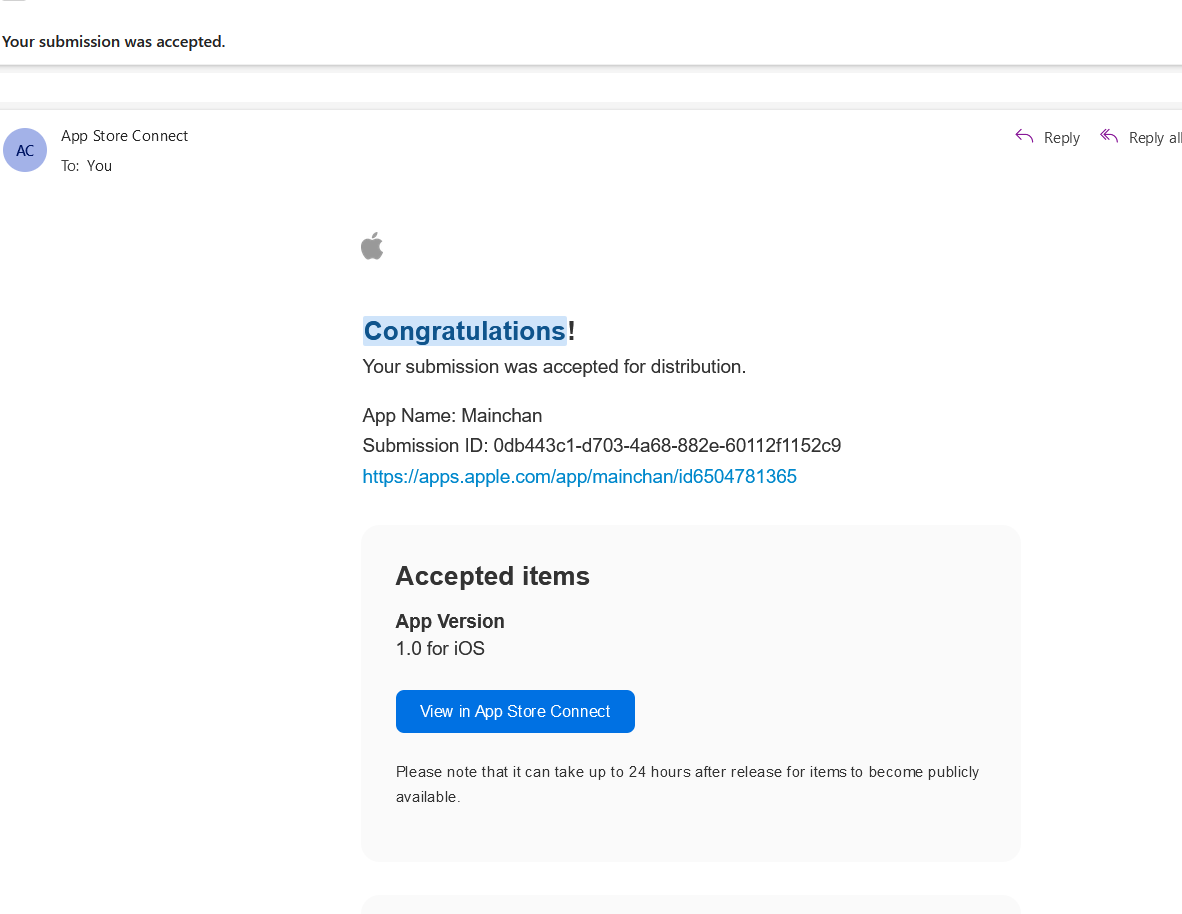The width and height of the screenshot is (1182, 914).
Task: Click View in App Store Connect button
Action: click(515, 711)
